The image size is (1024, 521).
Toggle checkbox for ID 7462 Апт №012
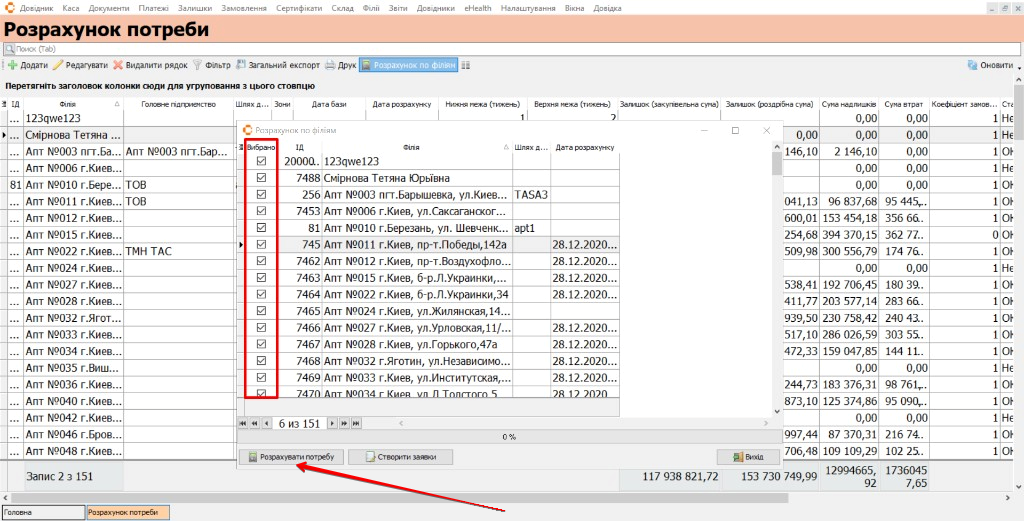(262, 260)
